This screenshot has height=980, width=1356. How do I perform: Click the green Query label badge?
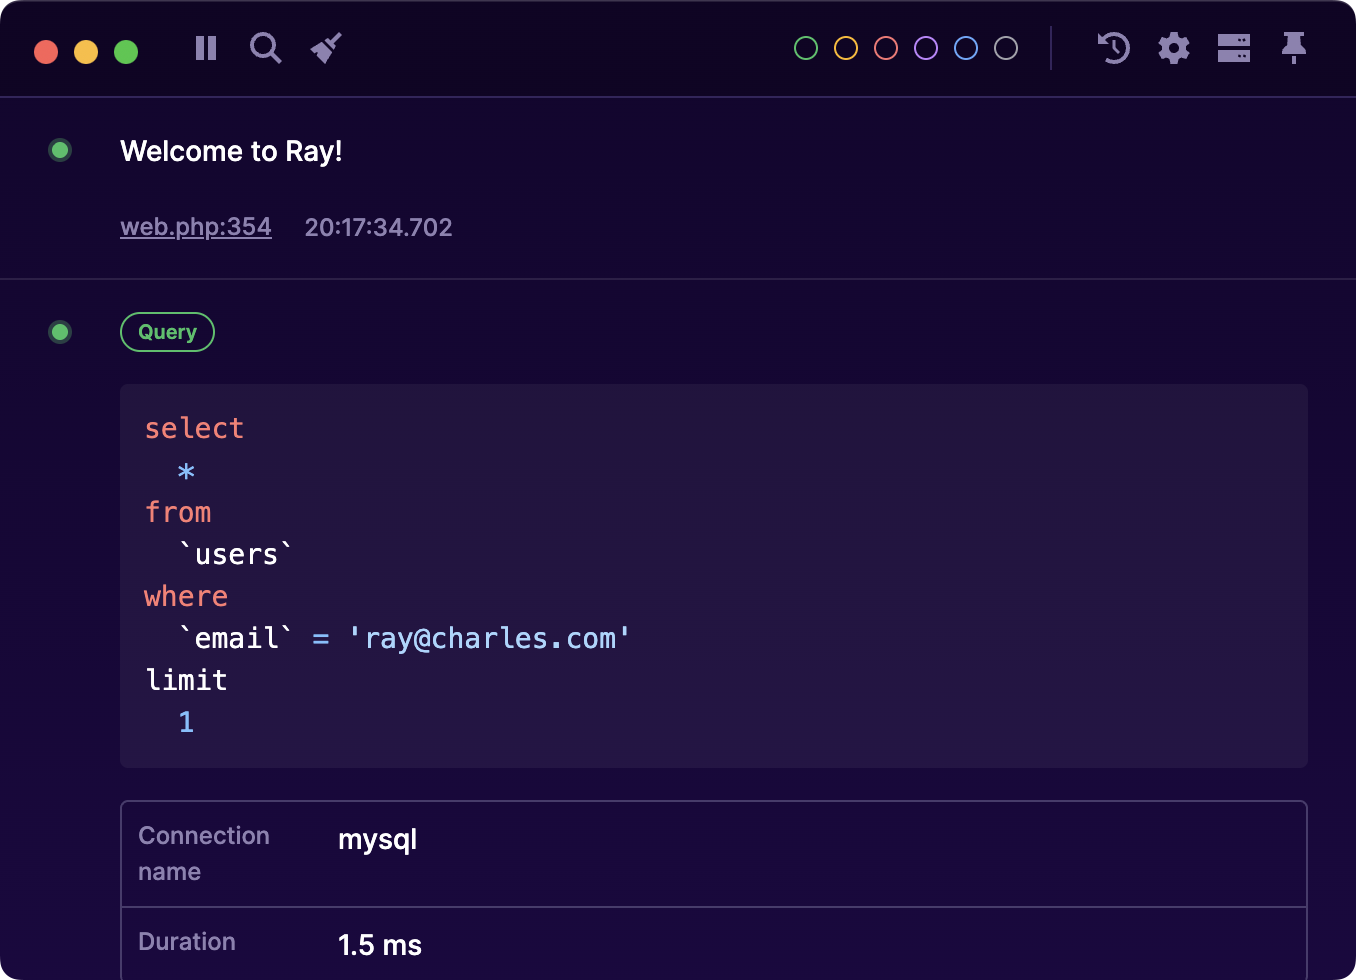(167, 332)
